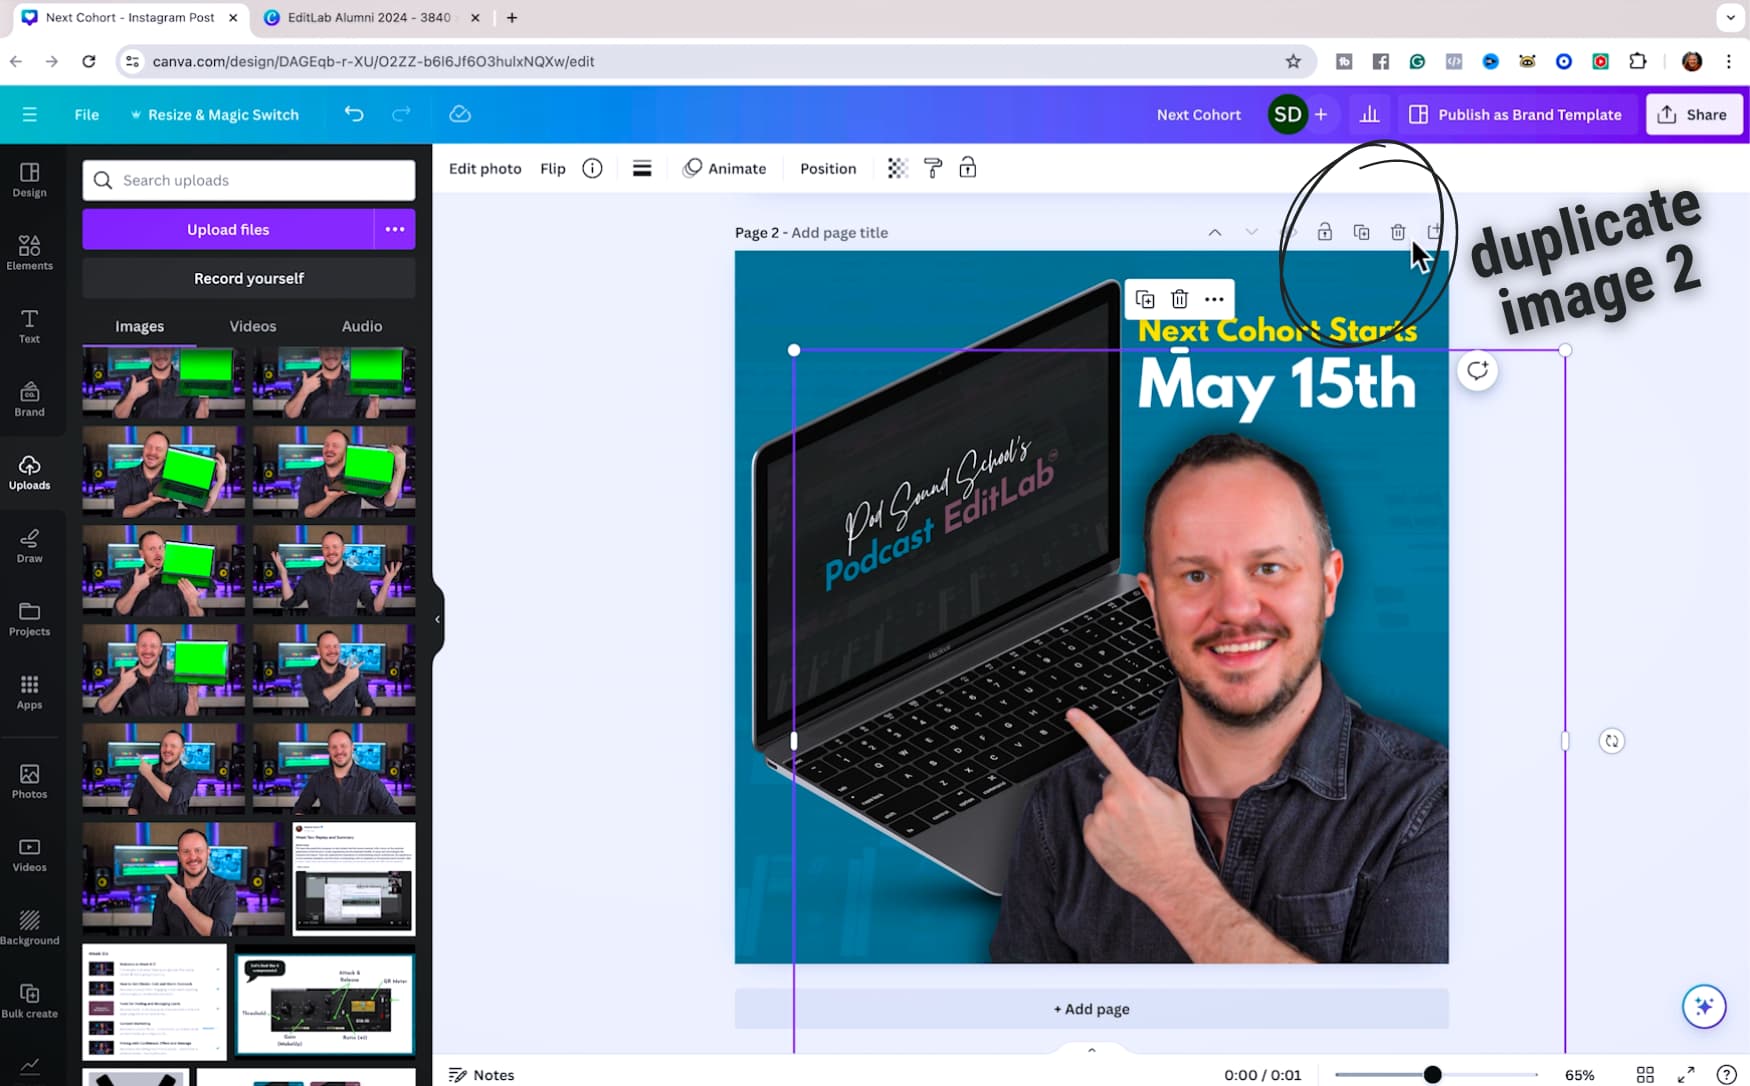Click the SD user avatar
The height and width of the screenshot is (1086, 1750).
1288,114
